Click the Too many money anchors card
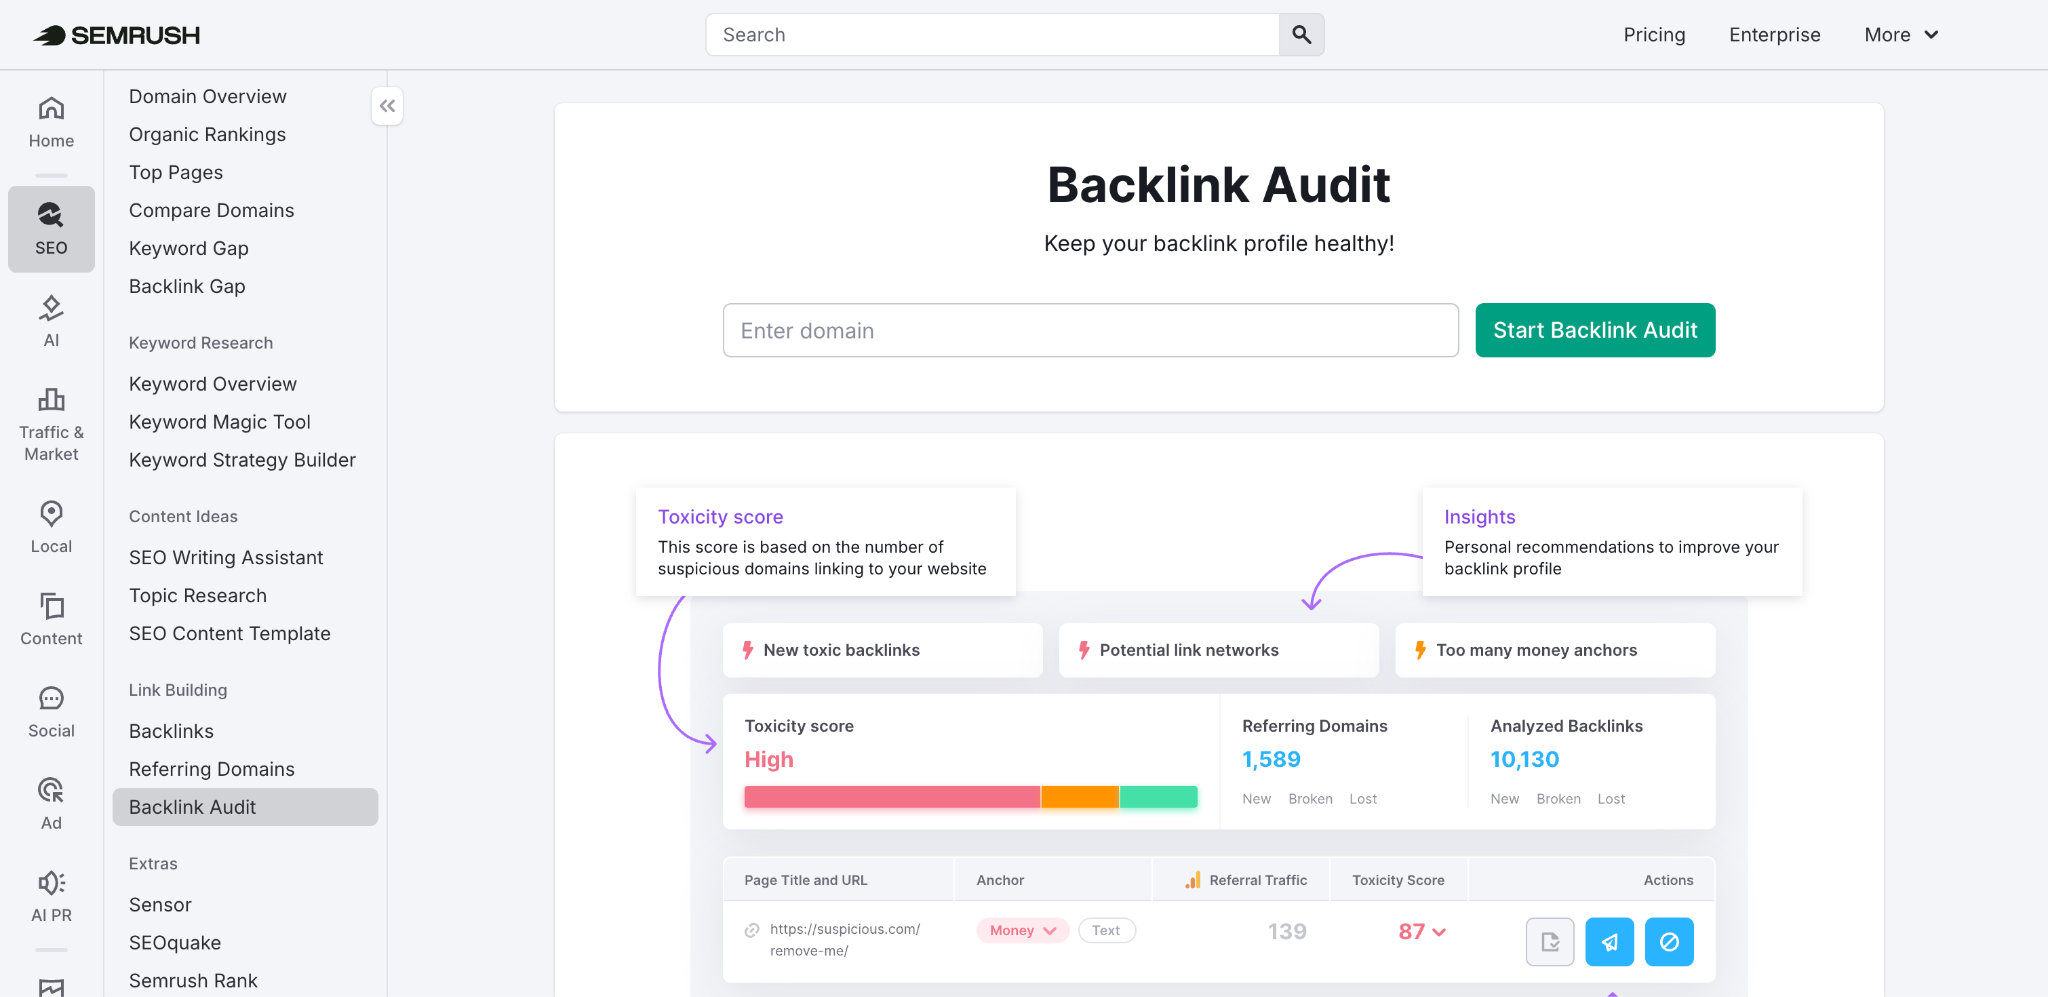This screenshot has width=2048, height=997. coord(1555,650)
